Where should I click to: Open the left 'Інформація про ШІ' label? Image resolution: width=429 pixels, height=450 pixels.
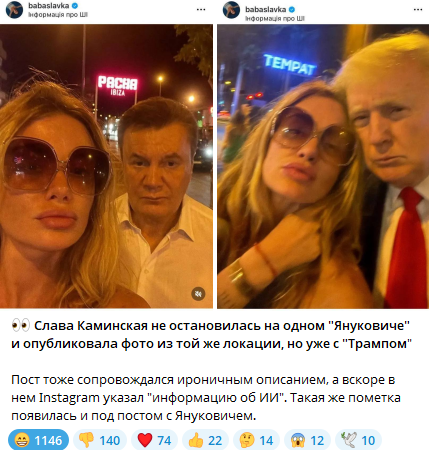(58, 14)
